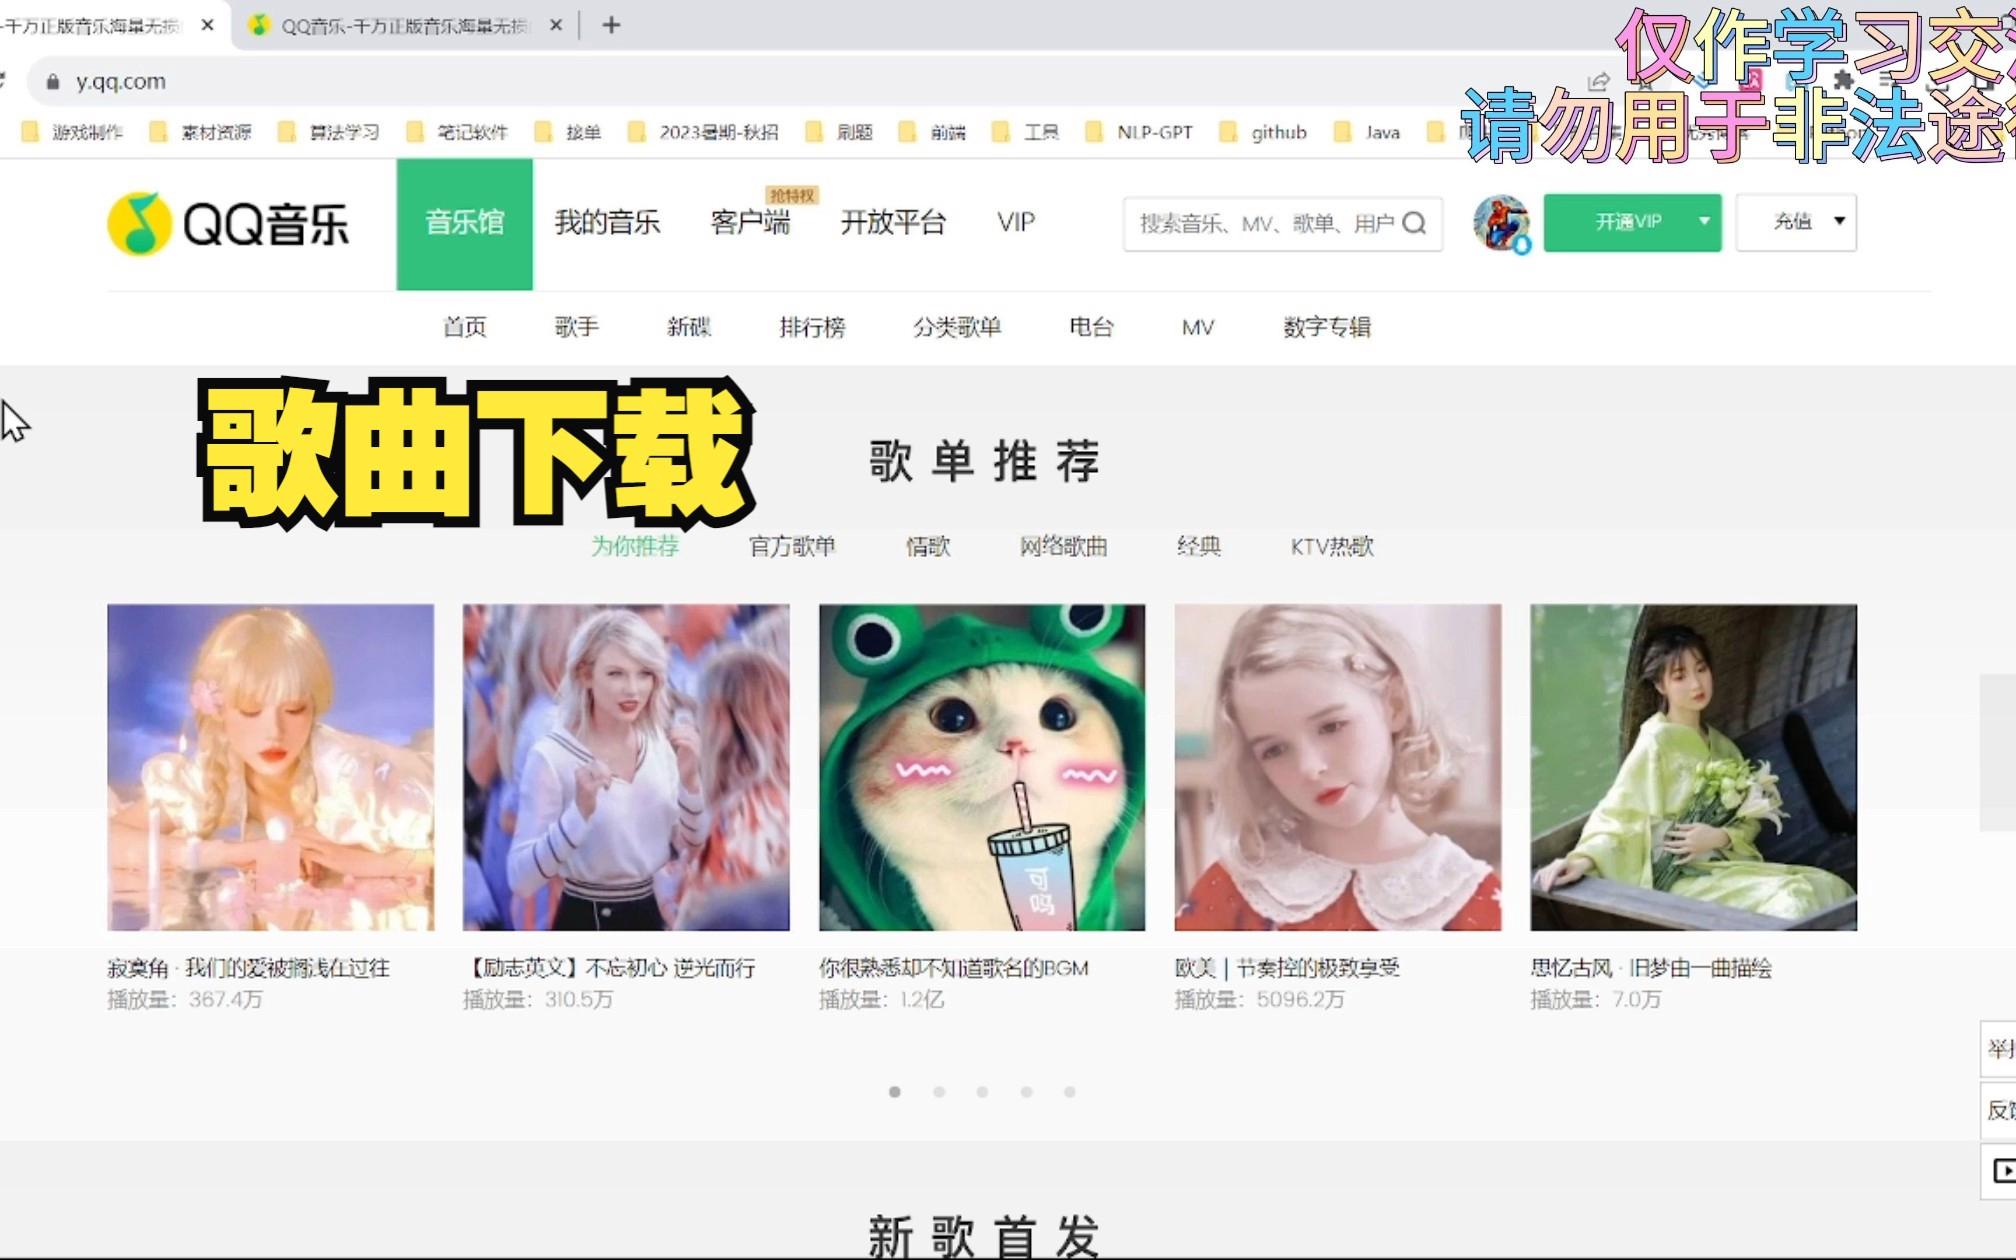Viewport: 2016px width, 1260px height.
Task: Select the 音乐馆 main tab
Action: (465, 224)
